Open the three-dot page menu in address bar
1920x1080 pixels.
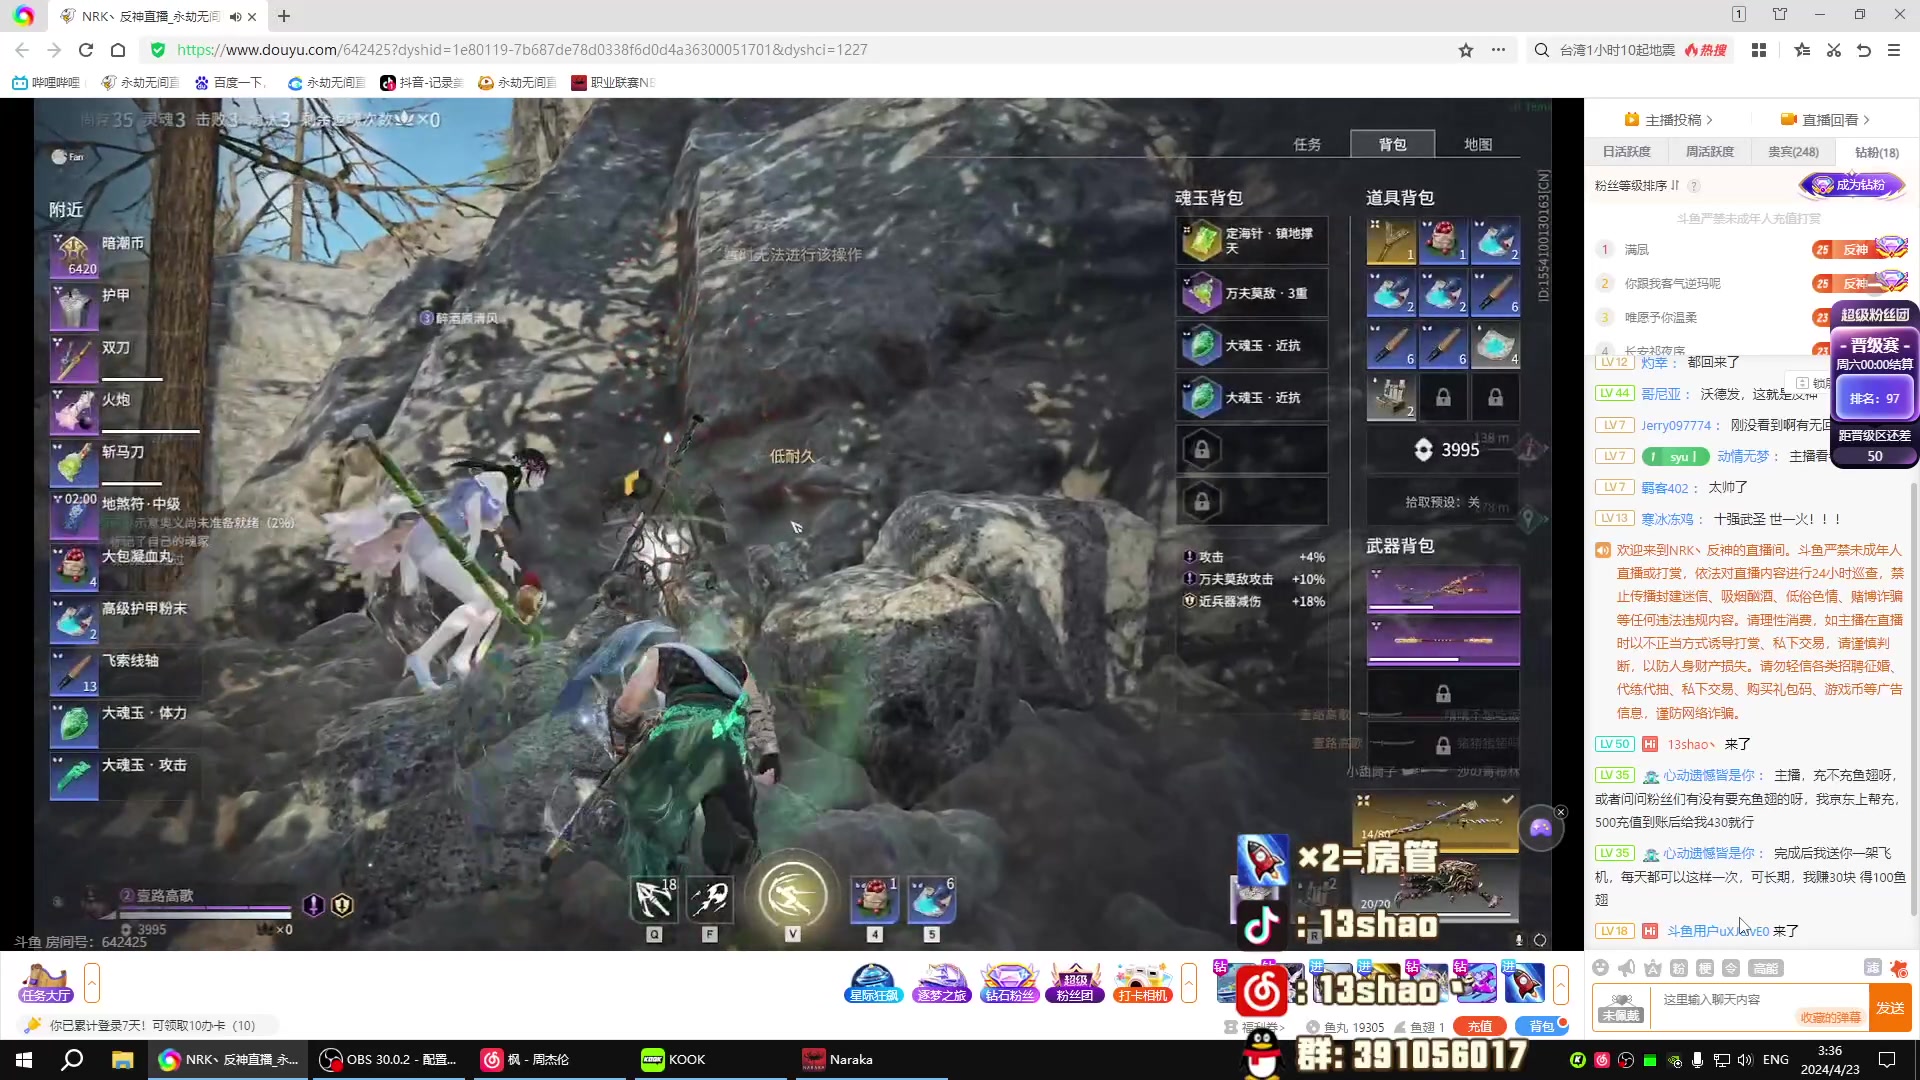pos(1498,50)
